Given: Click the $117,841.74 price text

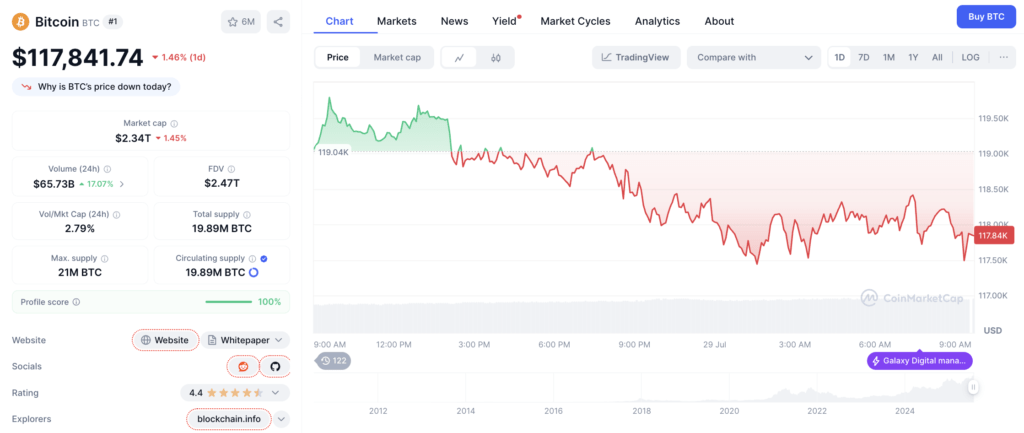Looking at the screenshot, I should pyautogui.click(x=77, y=58).
